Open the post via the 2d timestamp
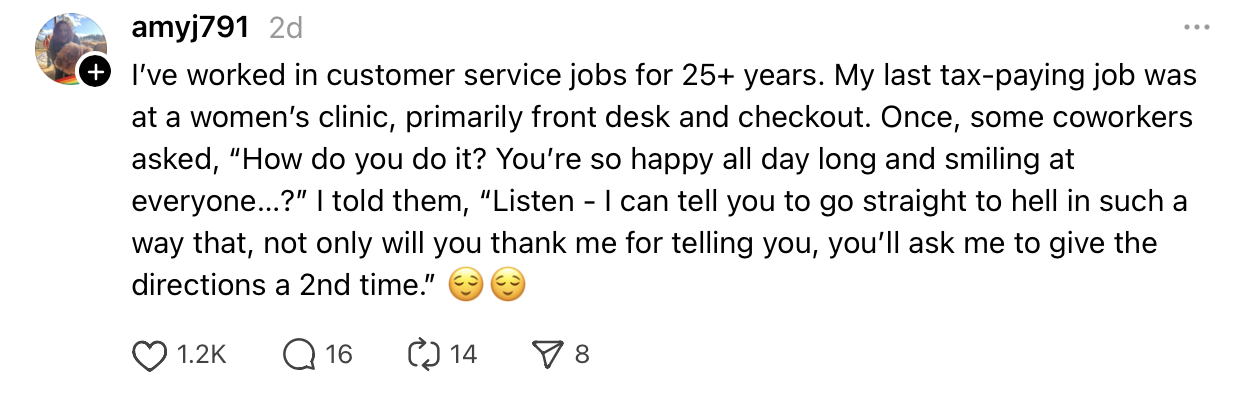 pos(286,29)
